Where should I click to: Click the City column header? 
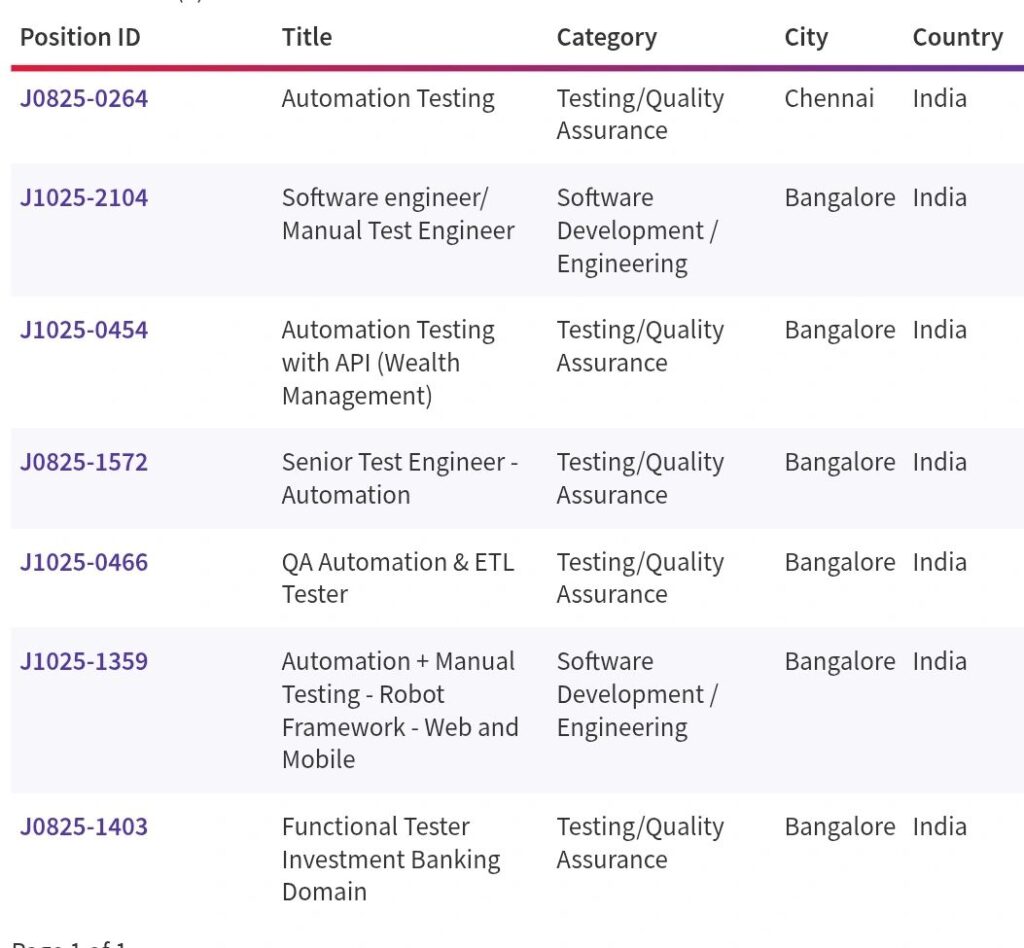click(x=806, y=38)
